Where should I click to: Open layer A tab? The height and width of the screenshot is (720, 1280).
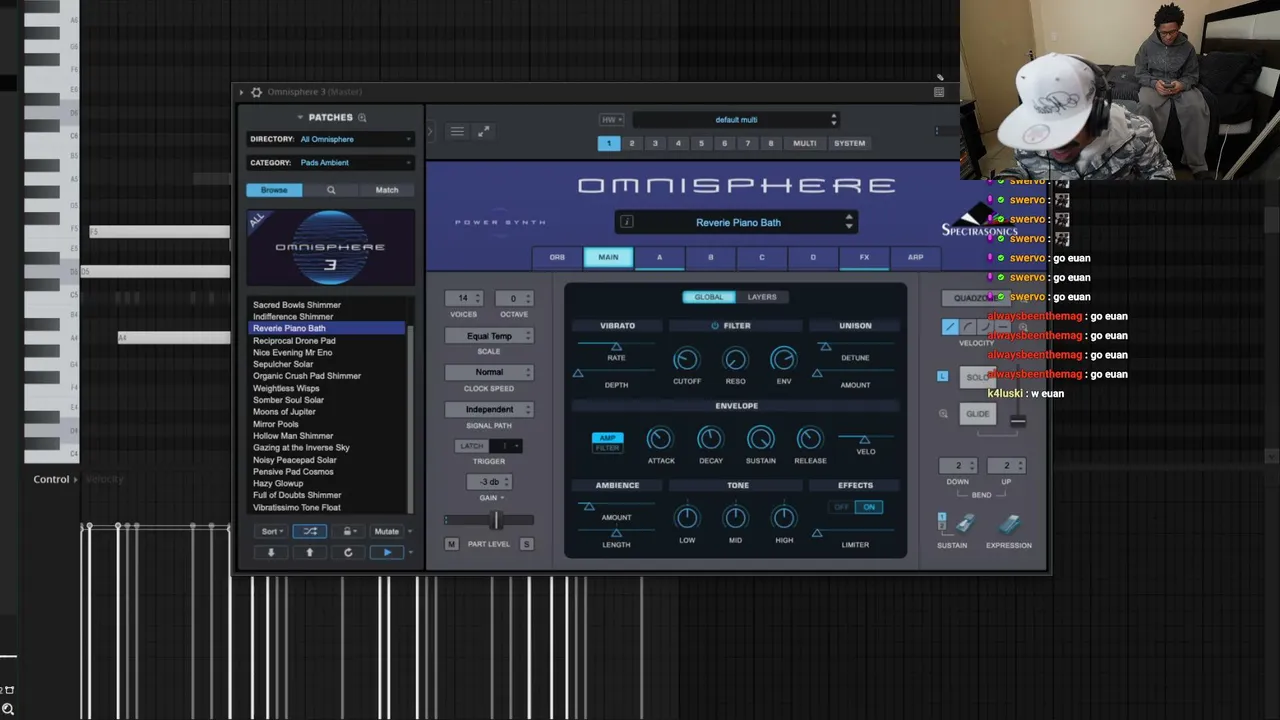click(x=659, y=257)
